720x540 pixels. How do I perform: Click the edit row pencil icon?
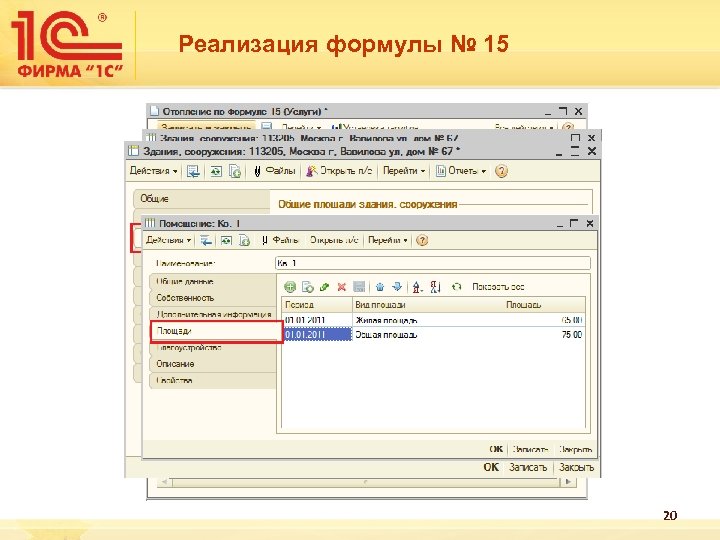tap(324, 287)
